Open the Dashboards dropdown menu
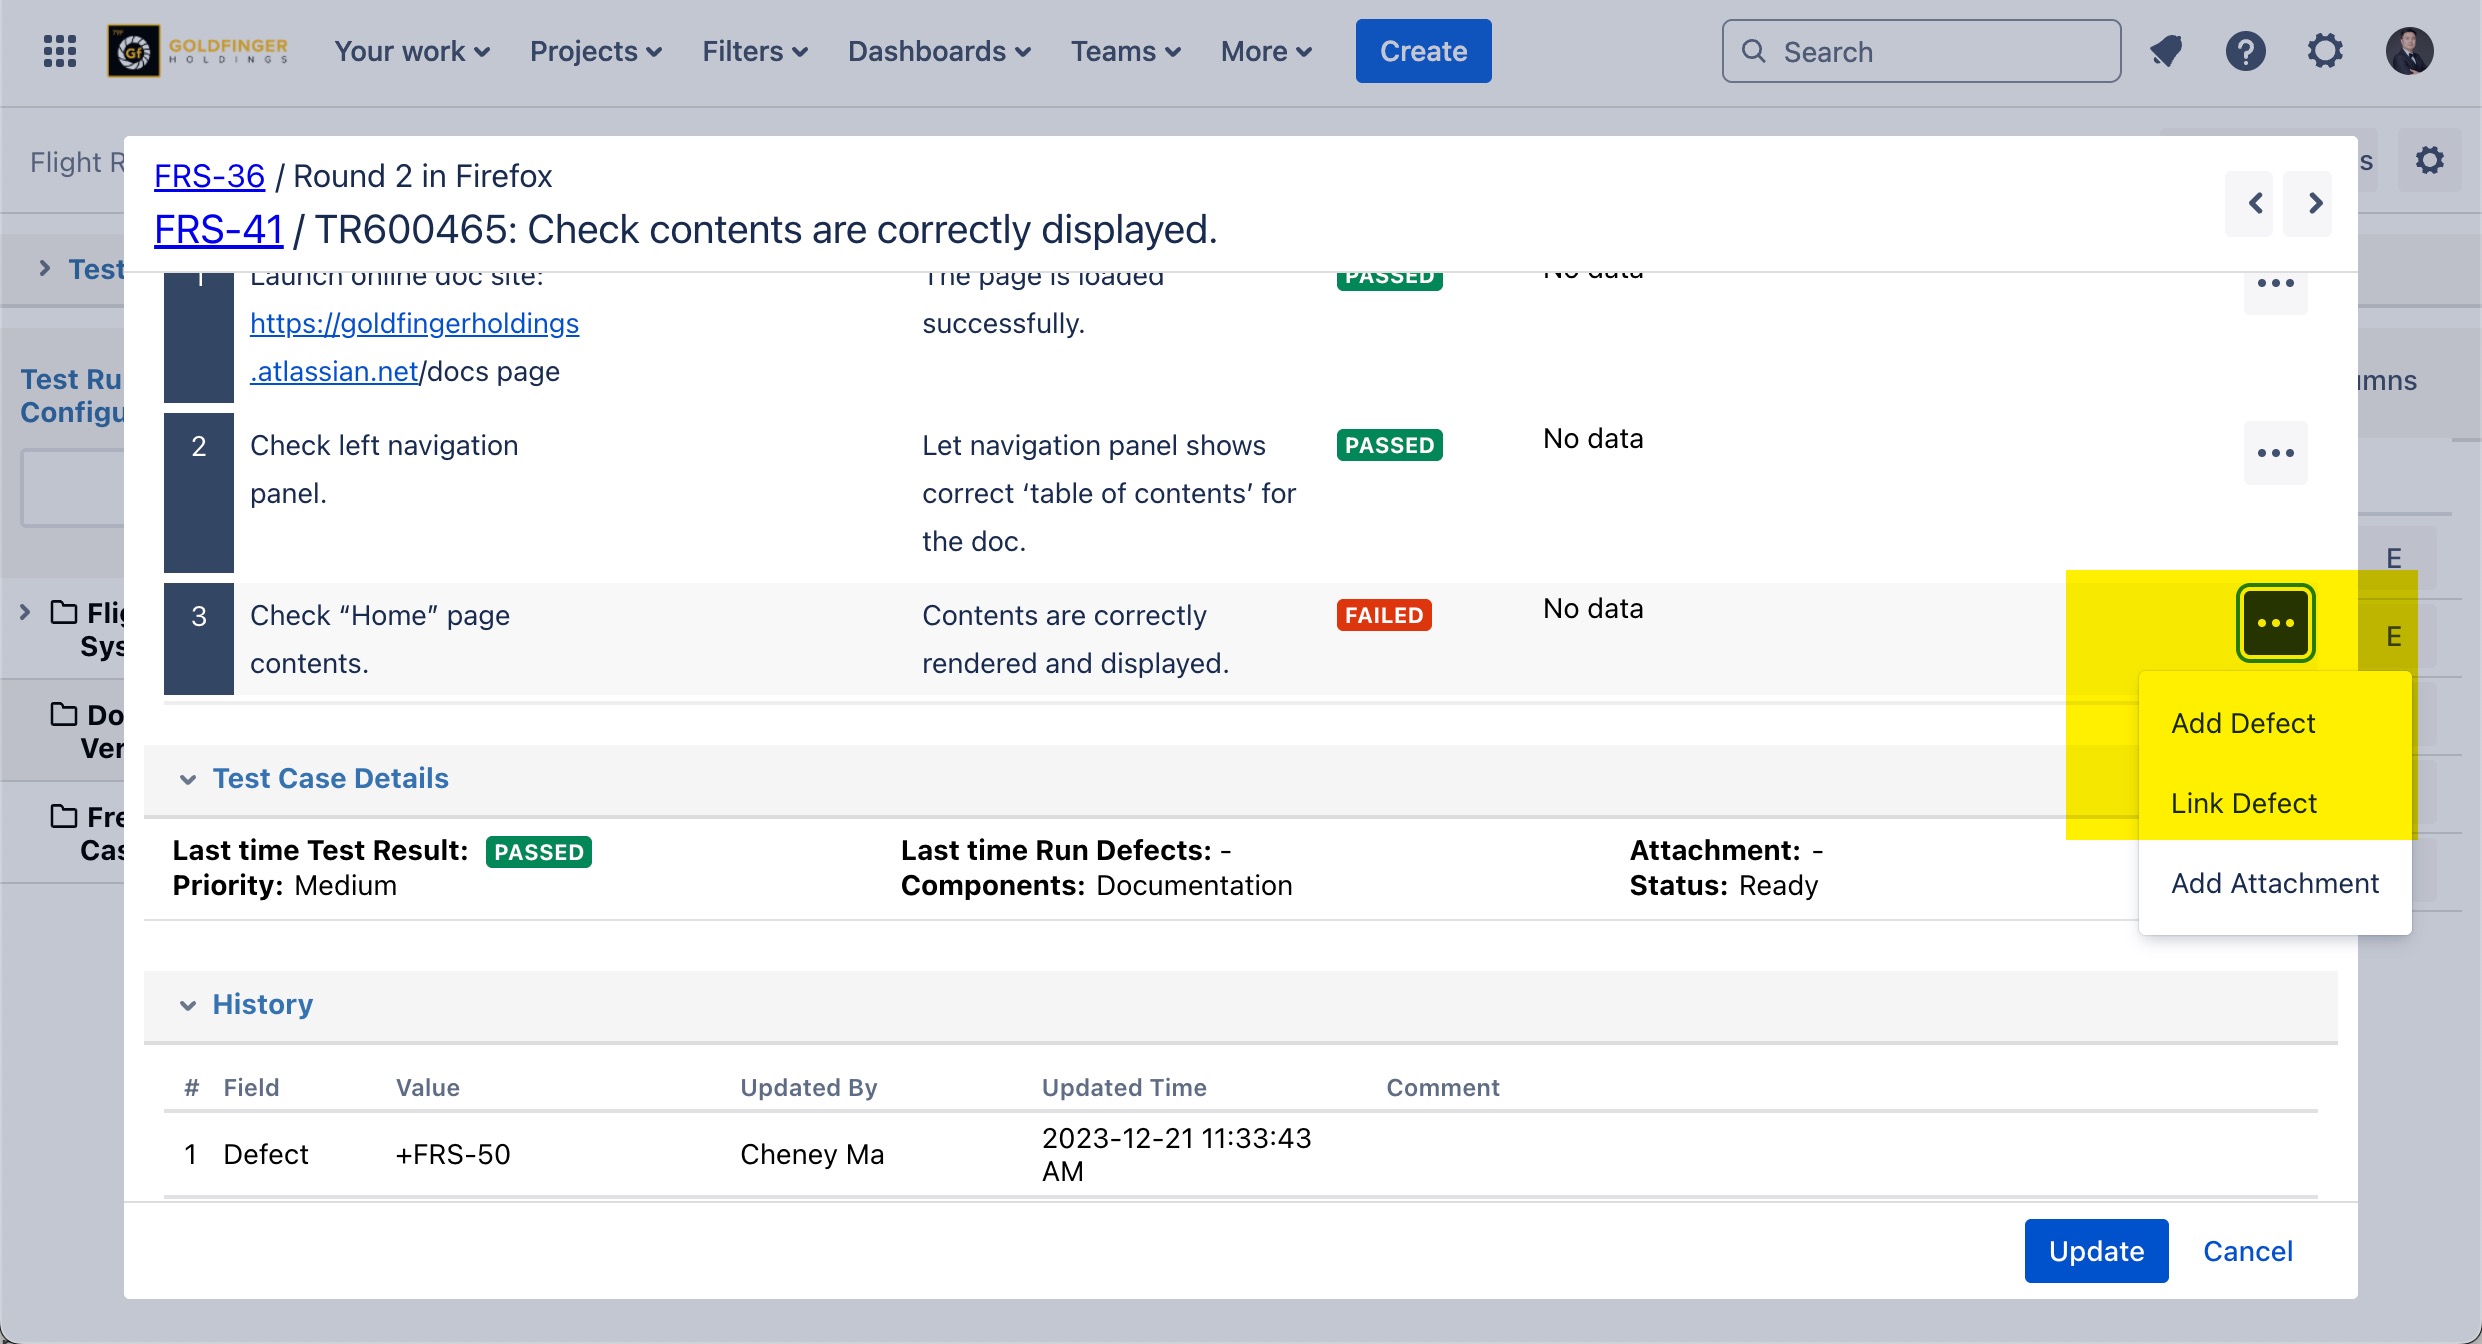 938,51
